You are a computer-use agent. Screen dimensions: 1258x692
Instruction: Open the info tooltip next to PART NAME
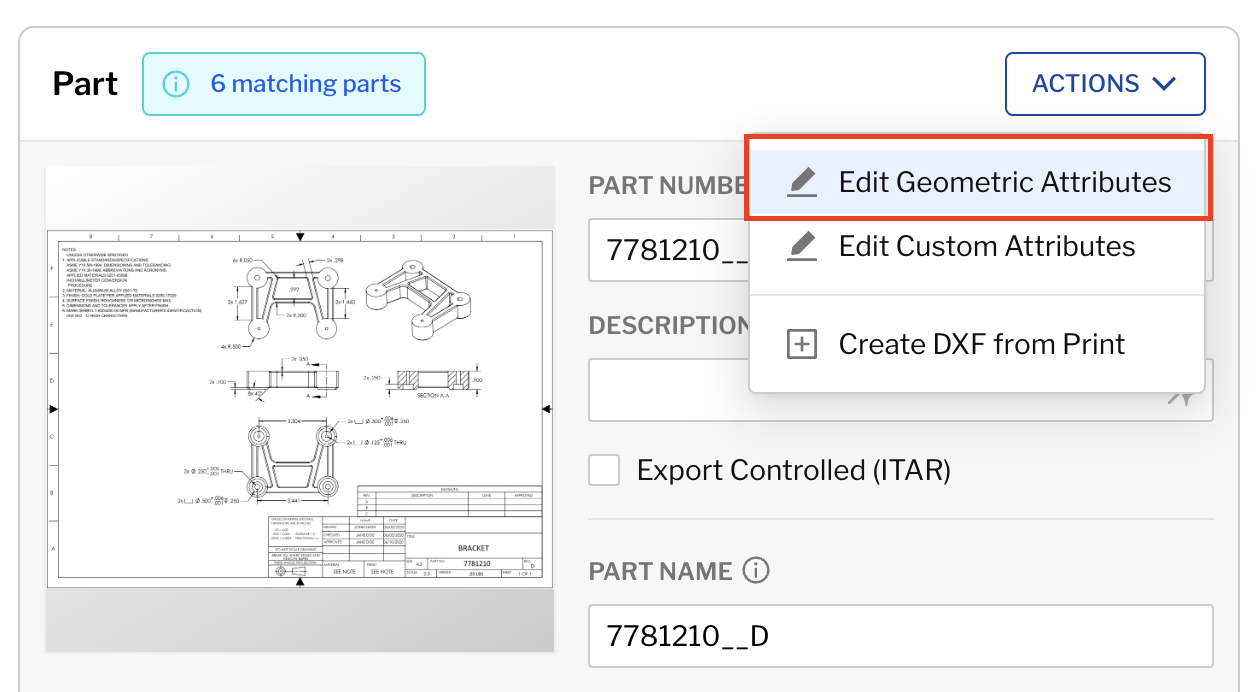coord(758,570)
